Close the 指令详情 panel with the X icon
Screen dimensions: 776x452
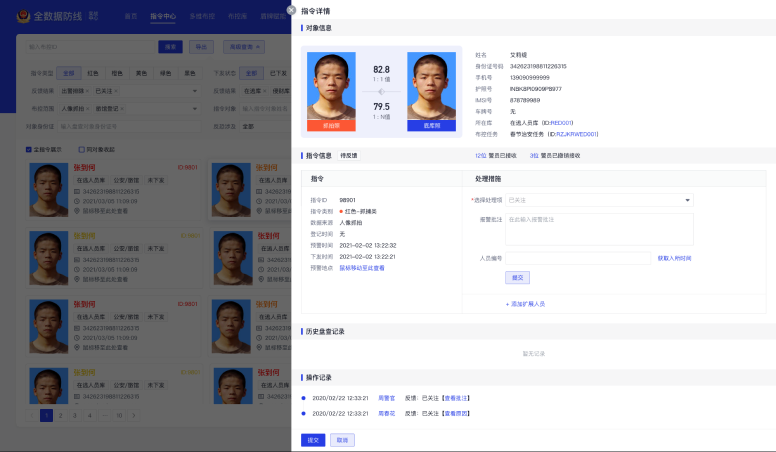(291, 10)
